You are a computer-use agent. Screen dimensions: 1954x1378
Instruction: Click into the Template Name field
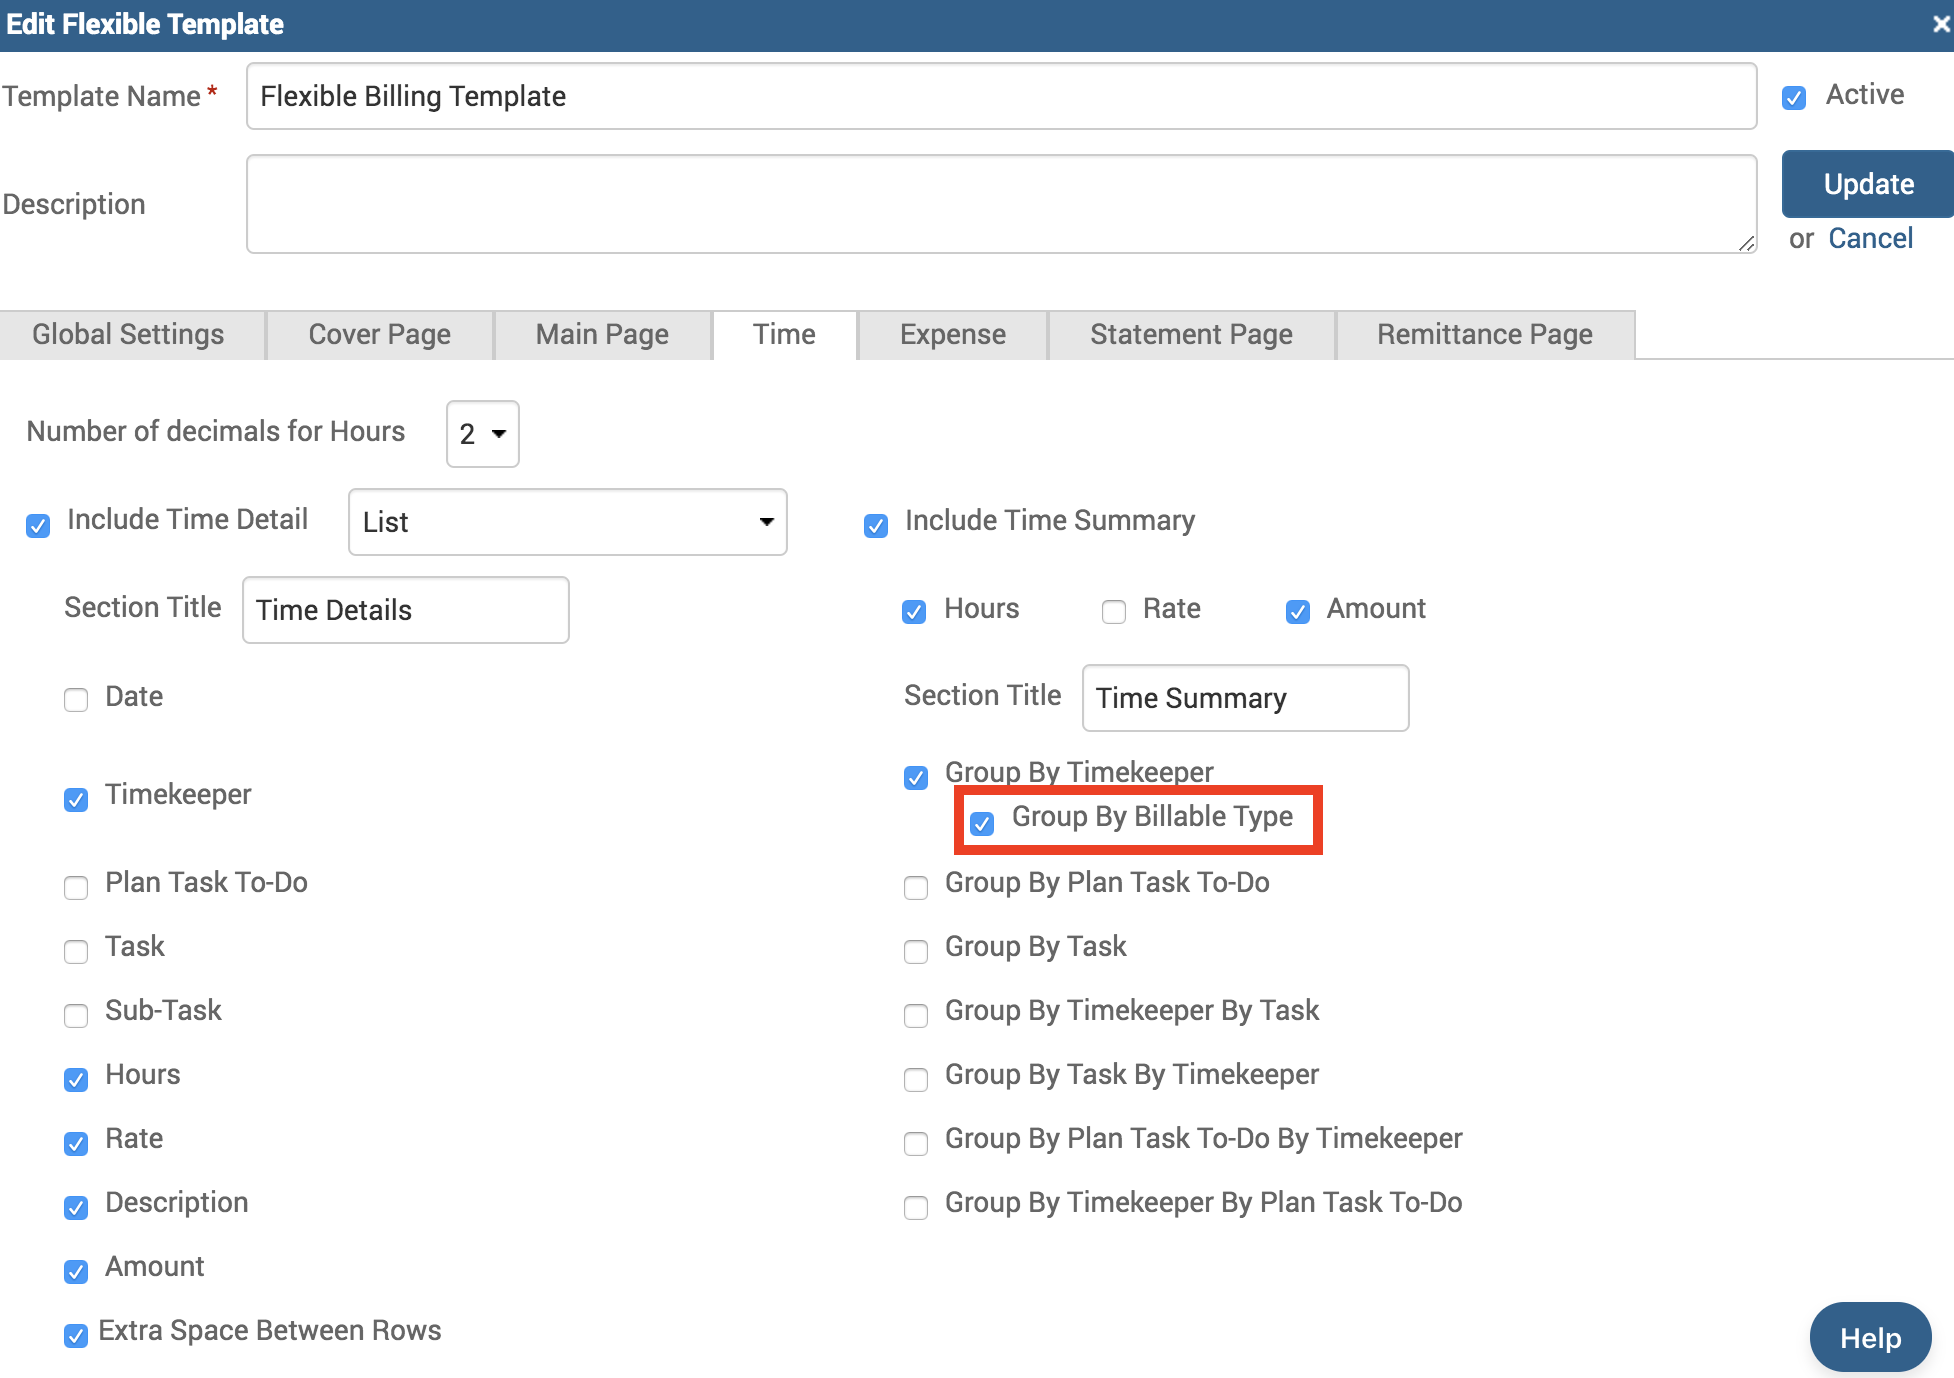pos(1000,96)
